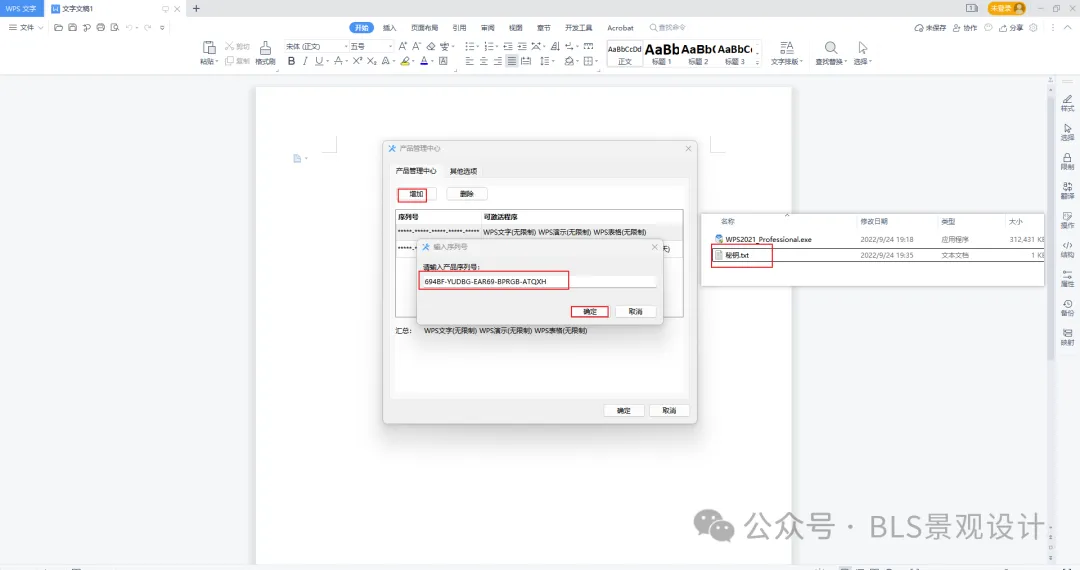Toggle Bold formatting
Viewport: 1080px width, 570px height.
tap(291, 61)
